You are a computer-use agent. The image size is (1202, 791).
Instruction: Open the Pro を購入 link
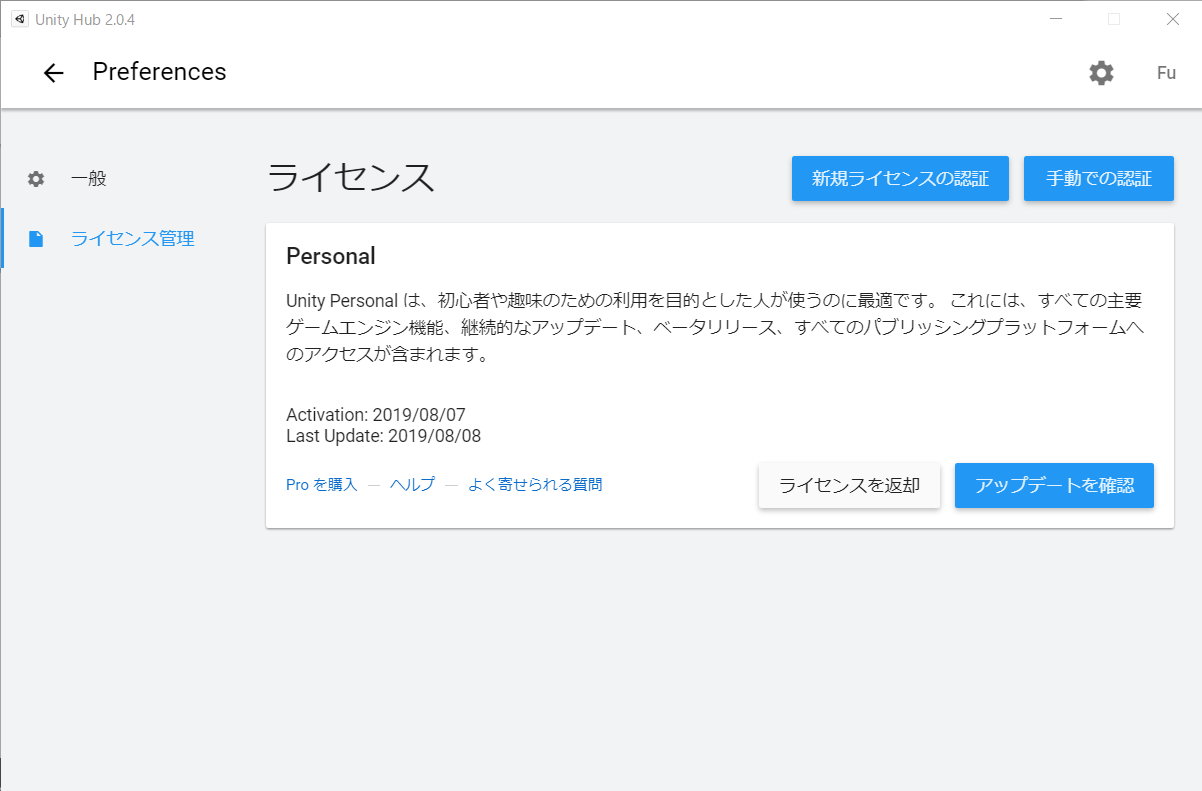click(321, 485)
